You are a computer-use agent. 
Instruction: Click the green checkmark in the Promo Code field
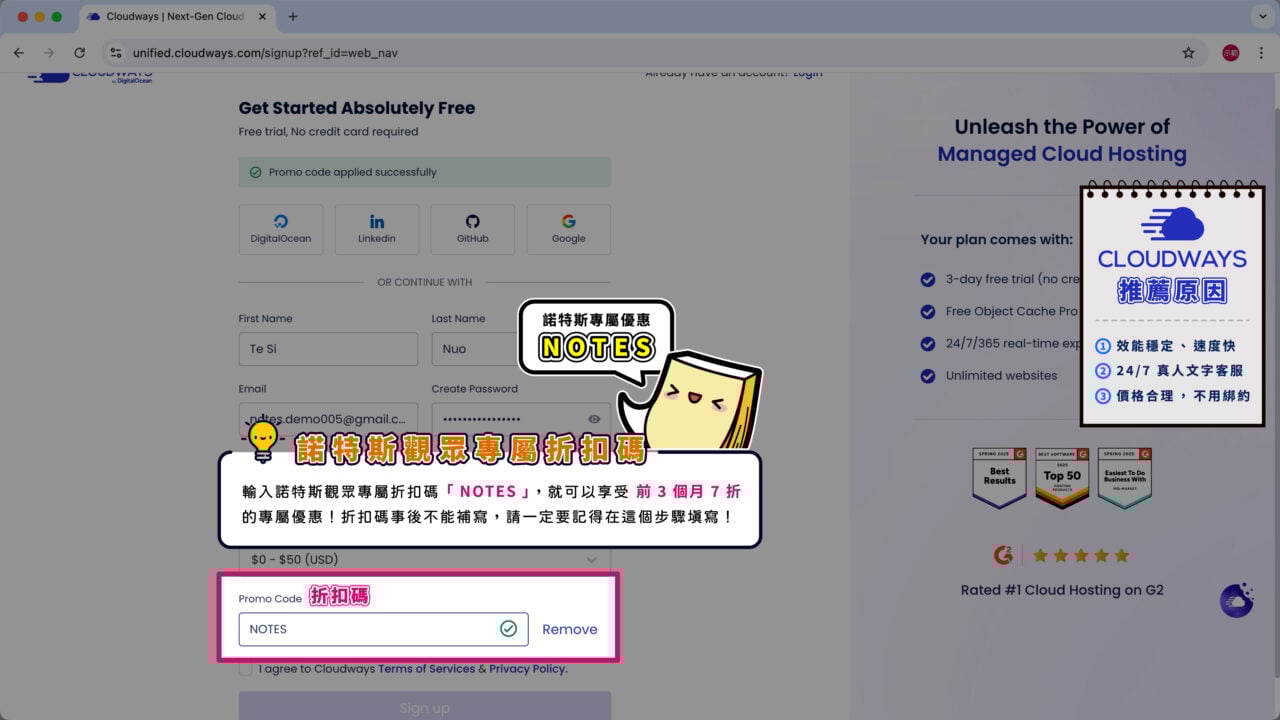(x=509, y=629)
